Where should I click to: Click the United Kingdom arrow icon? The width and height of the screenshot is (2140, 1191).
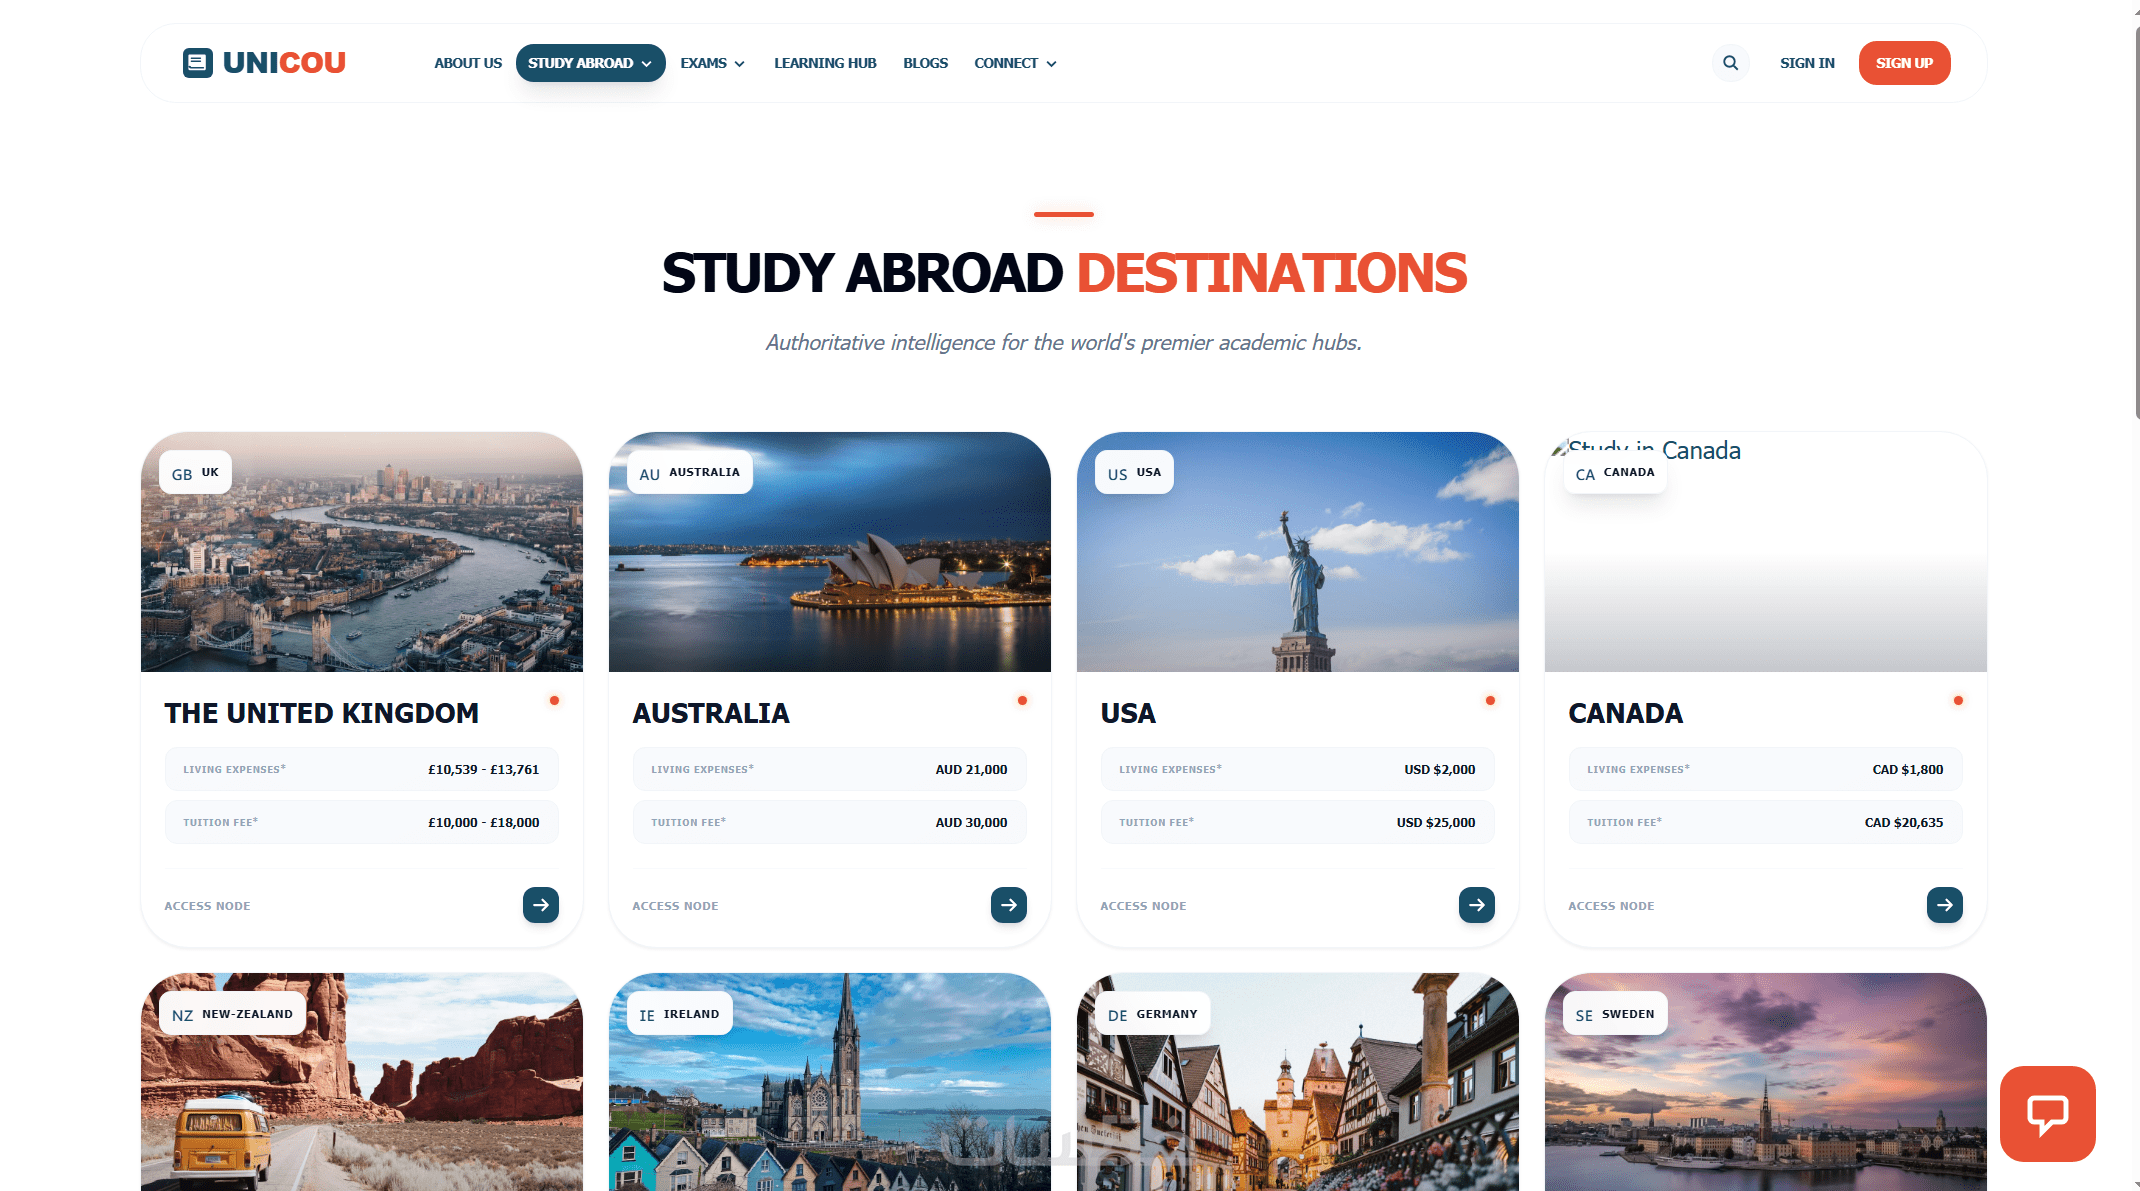(540, 905)
